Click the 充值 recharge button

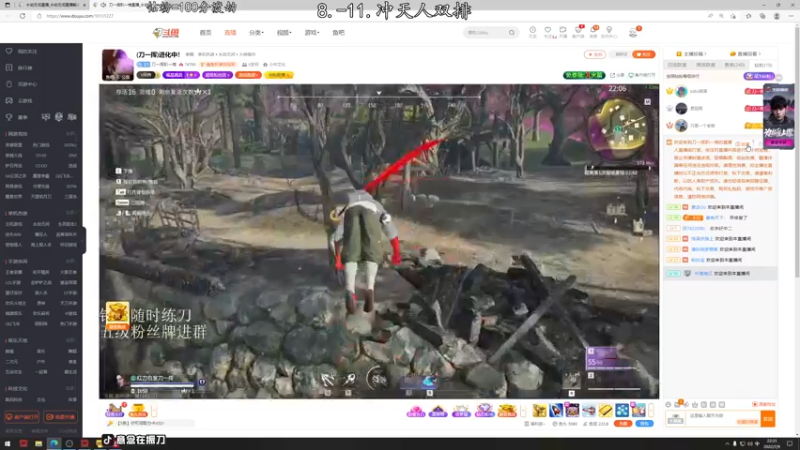point(623,423)
